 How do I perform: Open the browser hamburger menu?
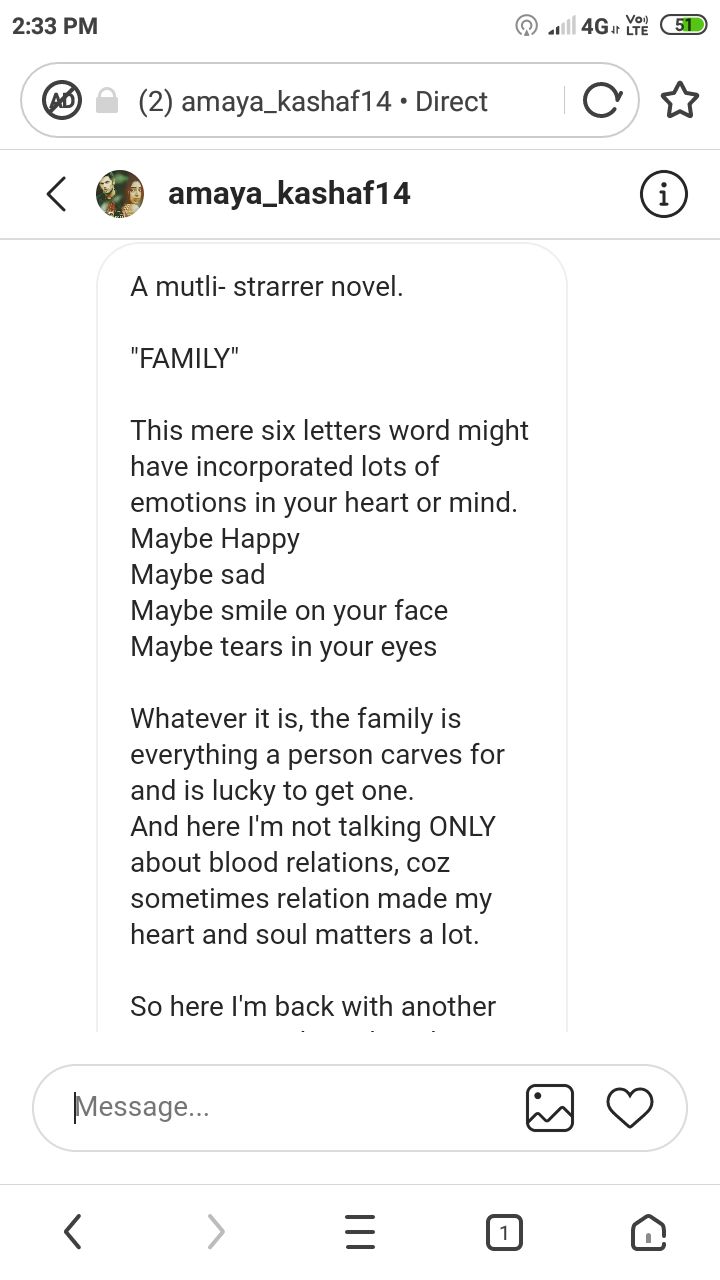pos(360,1232)
